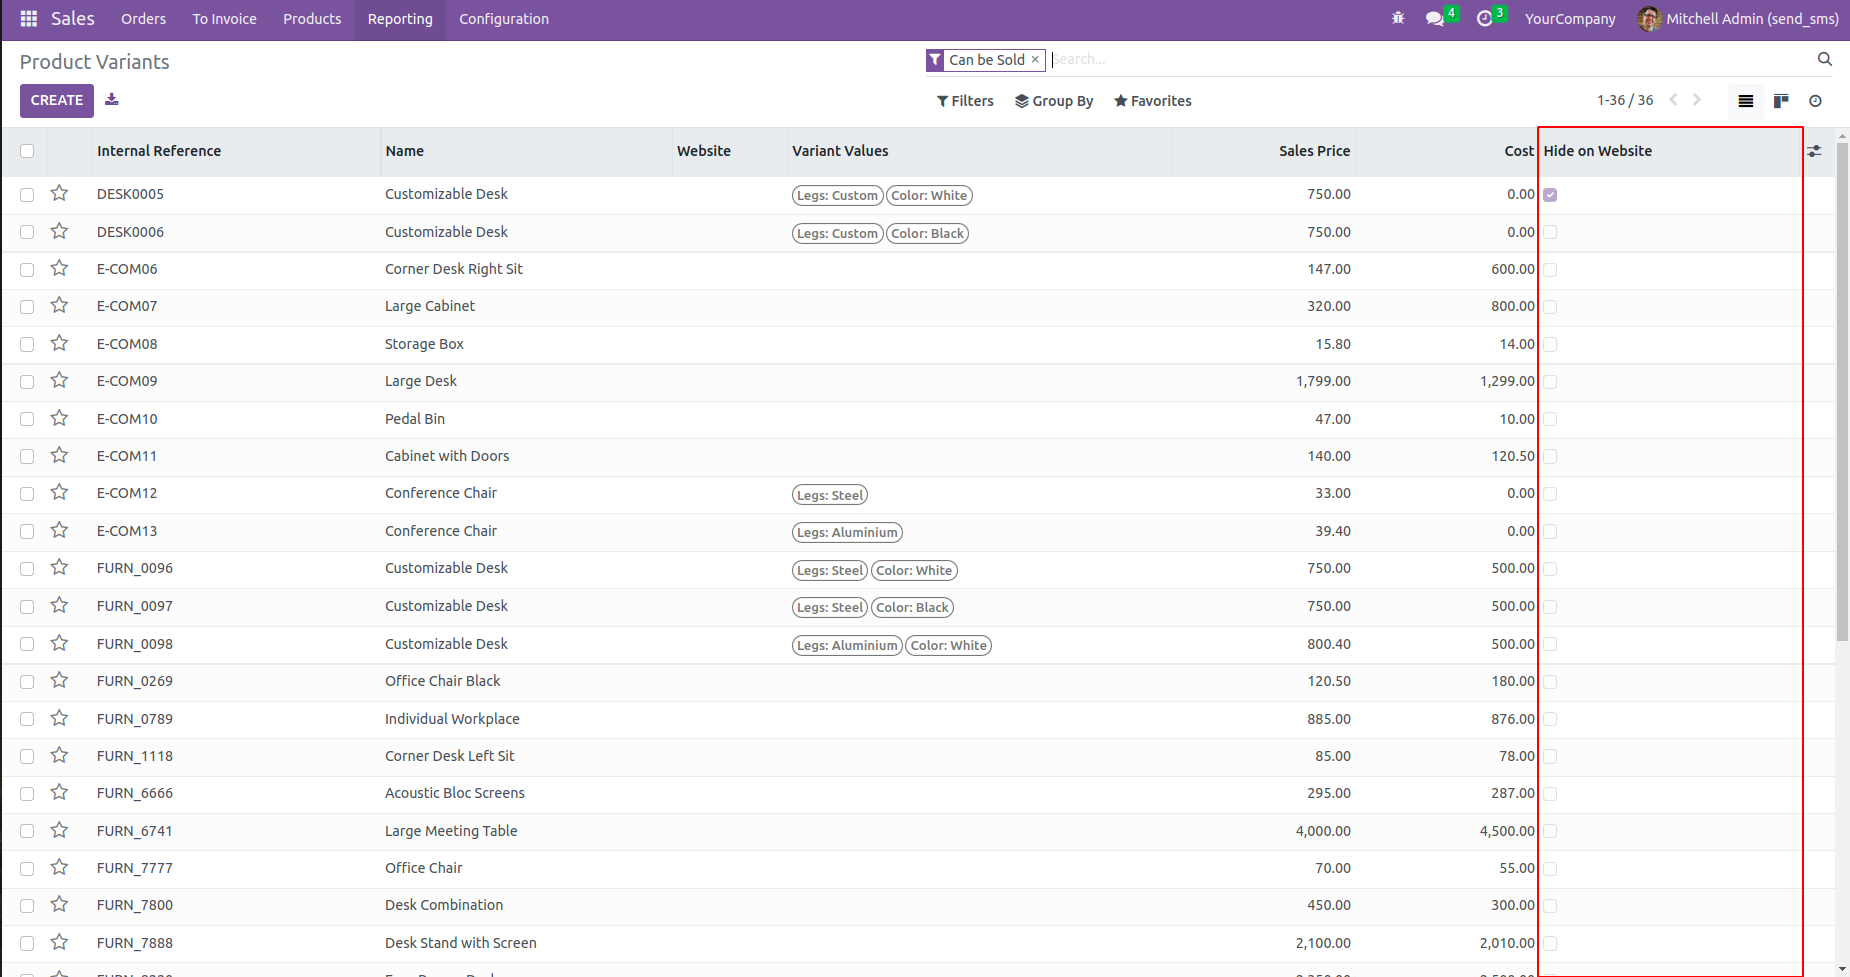Switch to kanban view
Screen dimensions: 1850x977
pyautogui.click(x=1781, y=101)
